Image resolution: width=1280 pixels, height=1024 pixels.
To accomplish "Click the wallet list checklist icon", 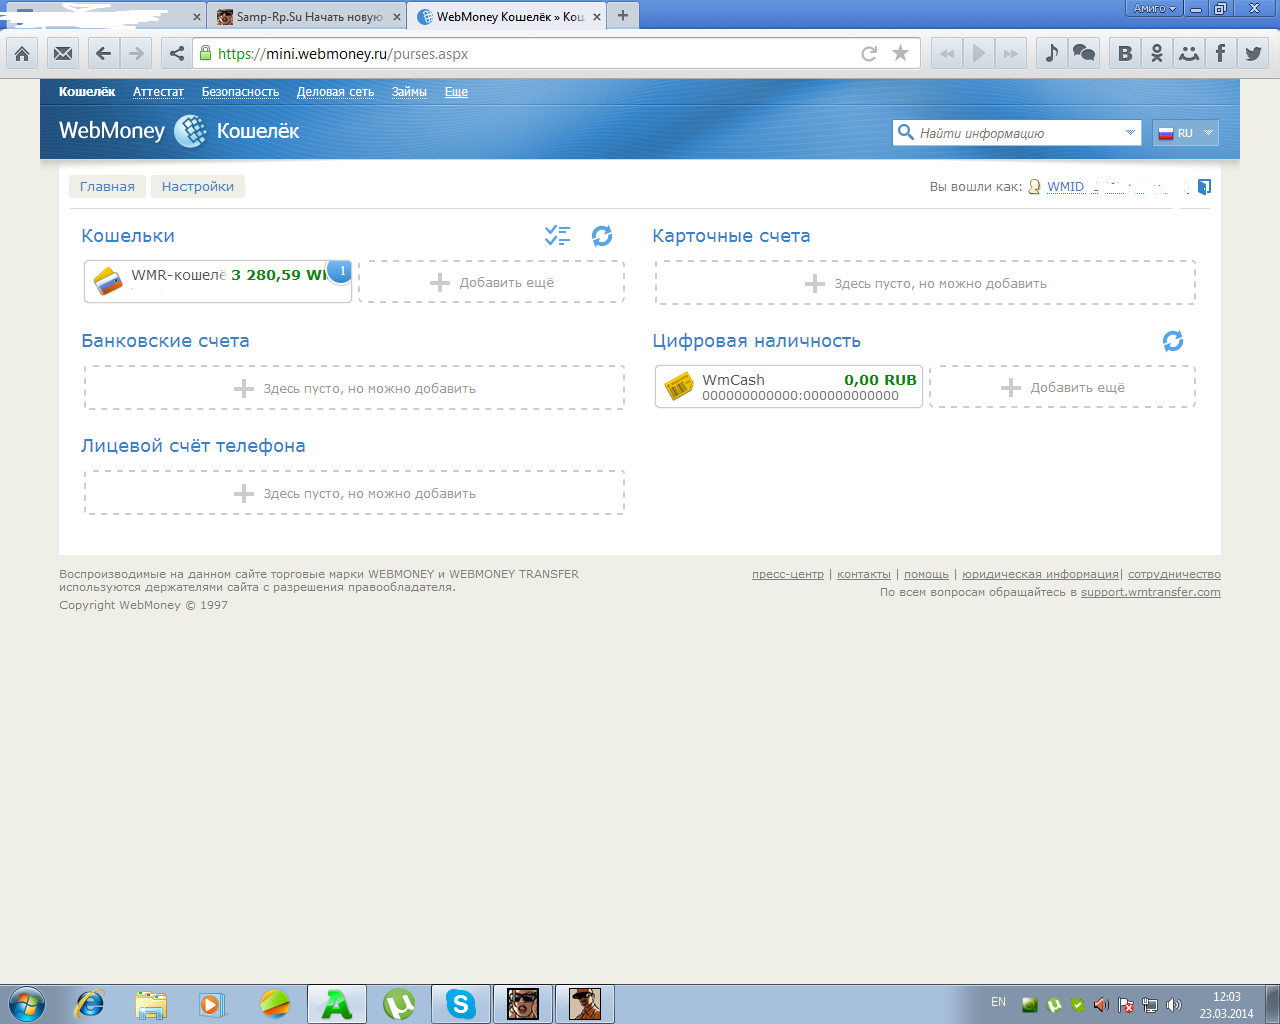I will click(x=557, y=236).
